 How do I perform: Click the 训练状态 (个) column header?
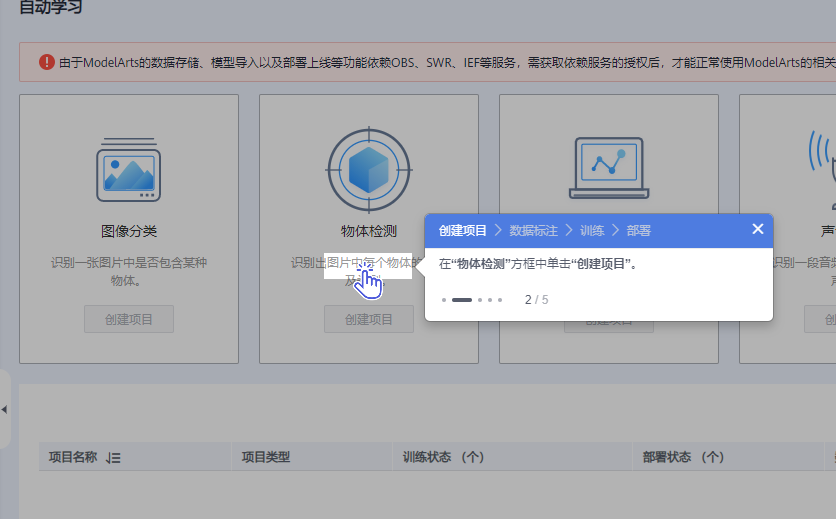pyautogui.click(x=444, y=457)
